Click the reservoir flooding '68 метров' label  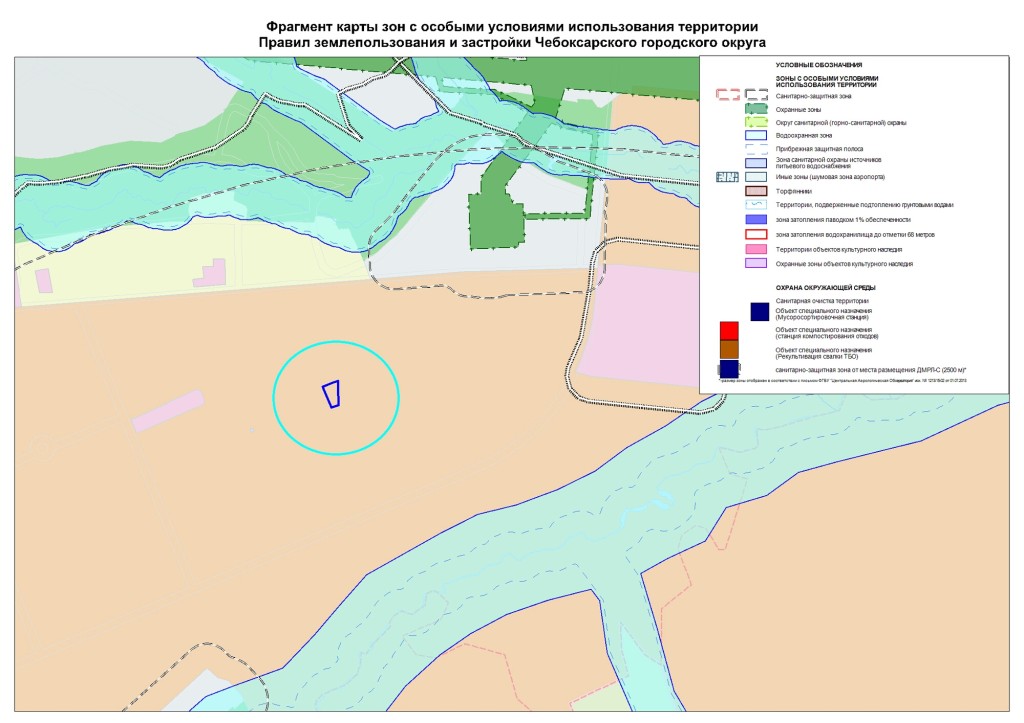(x=856, y=234)
